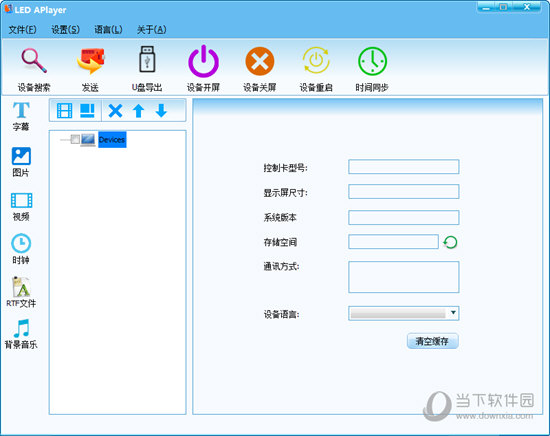The width and height of the screenshot is (550, 436).
Task: Move item down with blue down arrow
Action: [x=161, y=111]
